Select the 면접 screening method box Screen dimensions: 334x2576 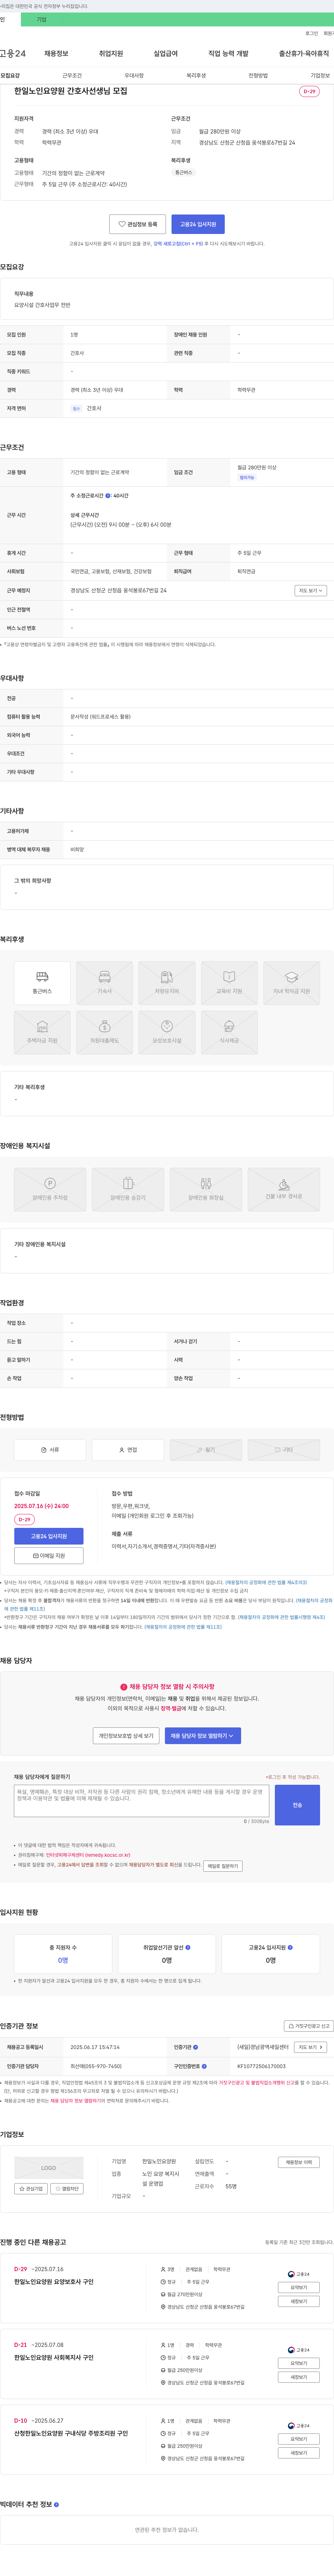pos(128,1450)
